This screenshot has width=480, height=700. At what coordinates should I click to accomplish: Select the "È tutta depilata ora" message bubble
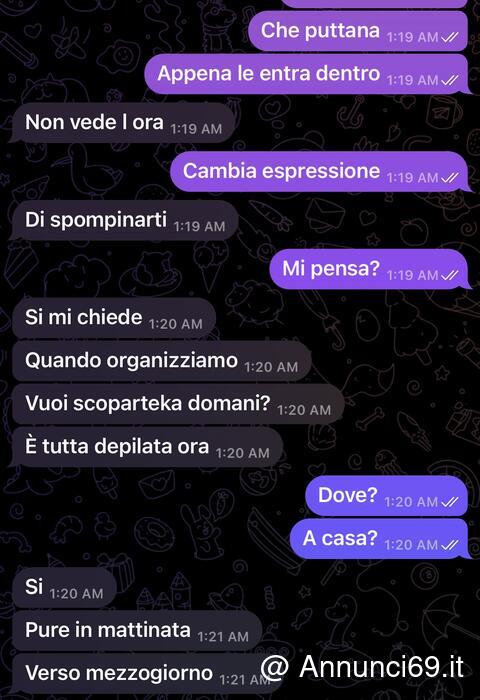[x=147, y=447]
